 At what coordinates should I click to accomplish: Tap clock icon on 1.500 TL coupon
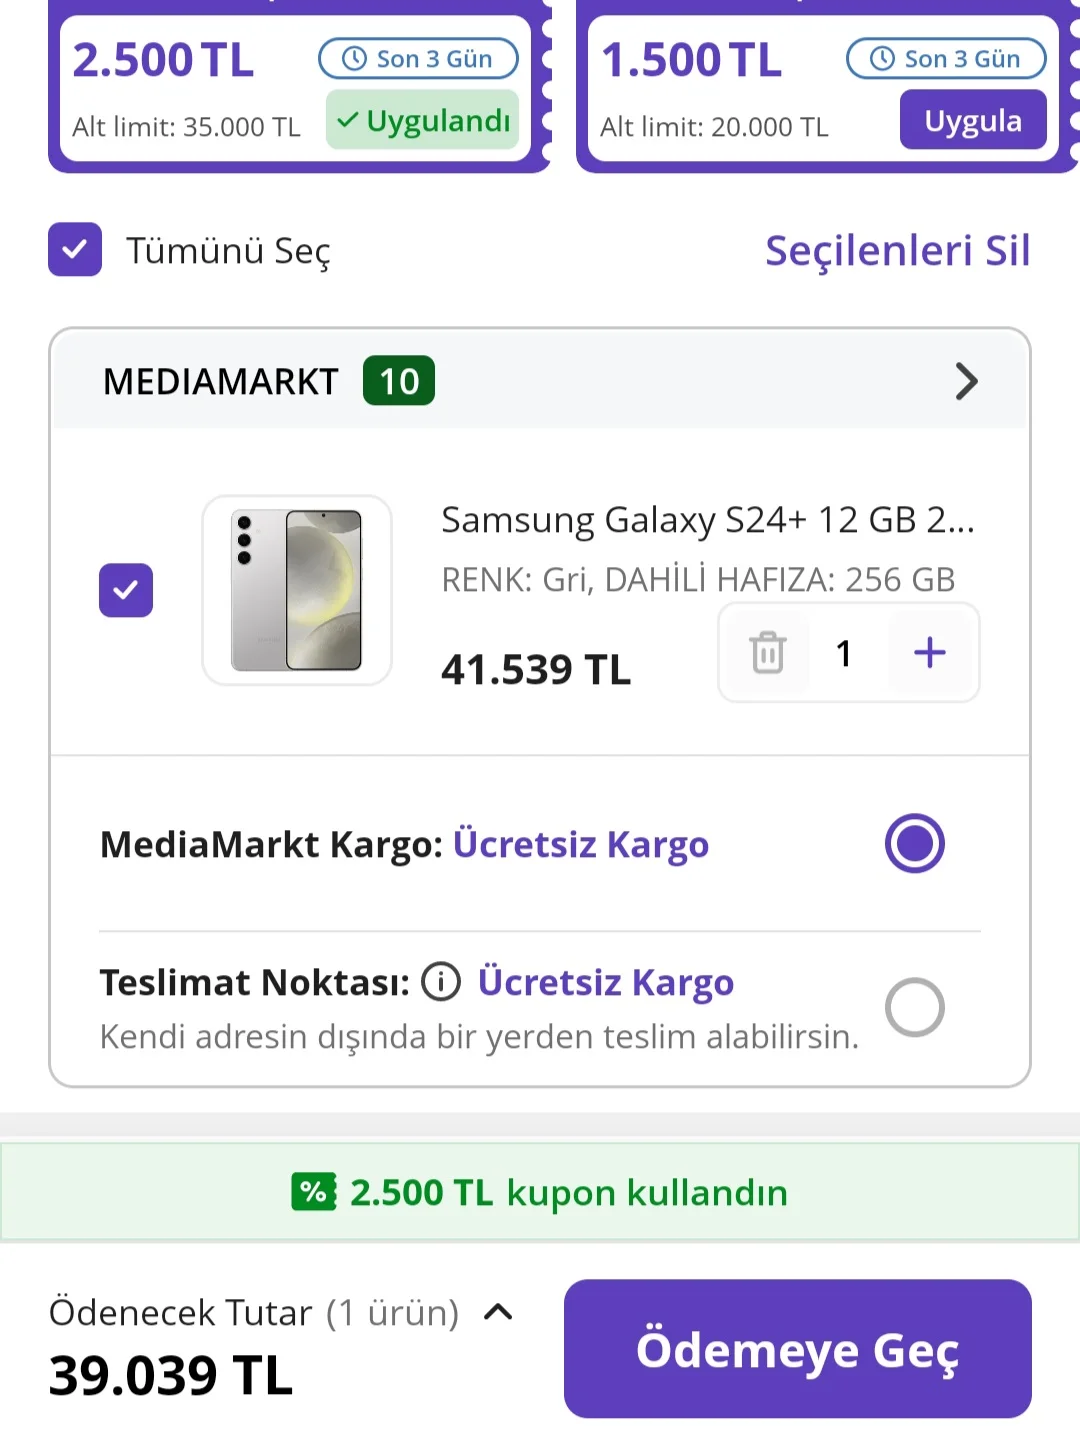(x=882, y=59)
